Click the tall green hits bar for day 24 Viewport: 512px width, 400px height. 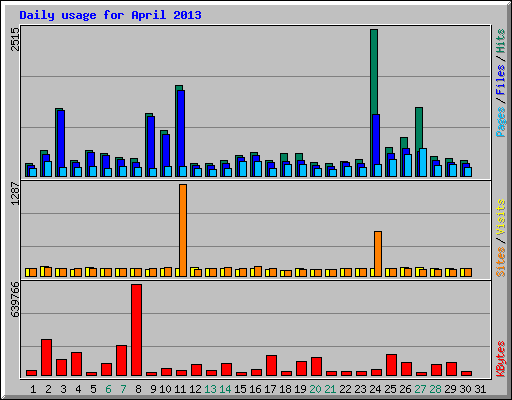(374, 72)
